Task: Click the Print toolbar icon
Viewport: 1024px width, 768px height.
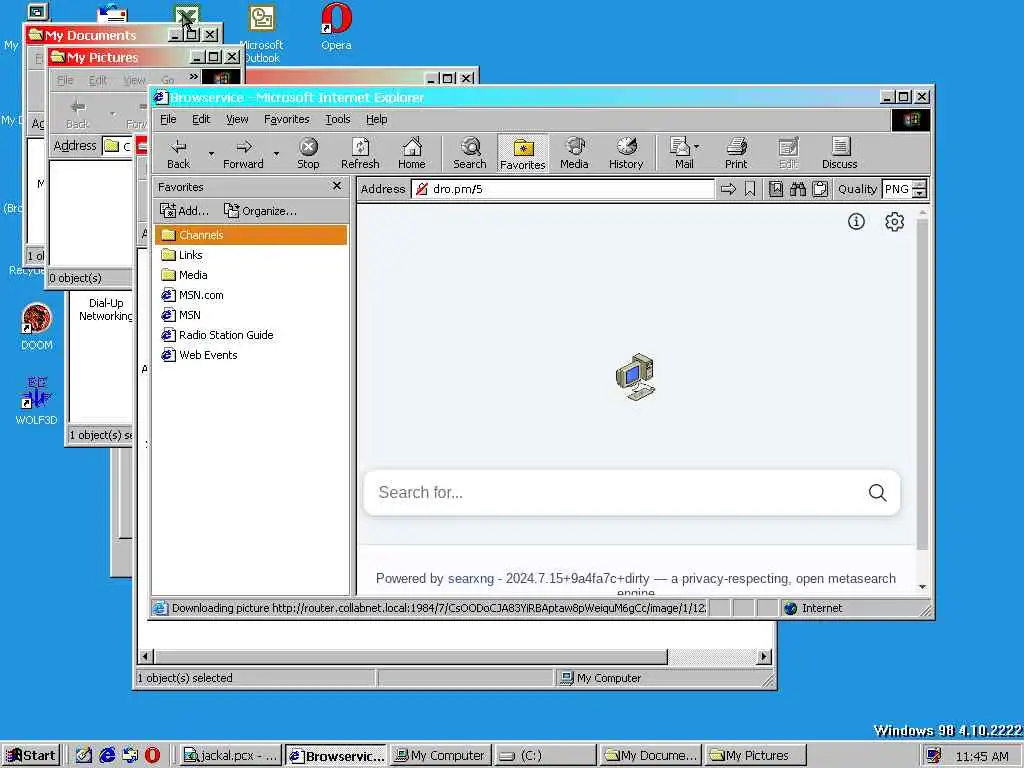Action: 736,153
